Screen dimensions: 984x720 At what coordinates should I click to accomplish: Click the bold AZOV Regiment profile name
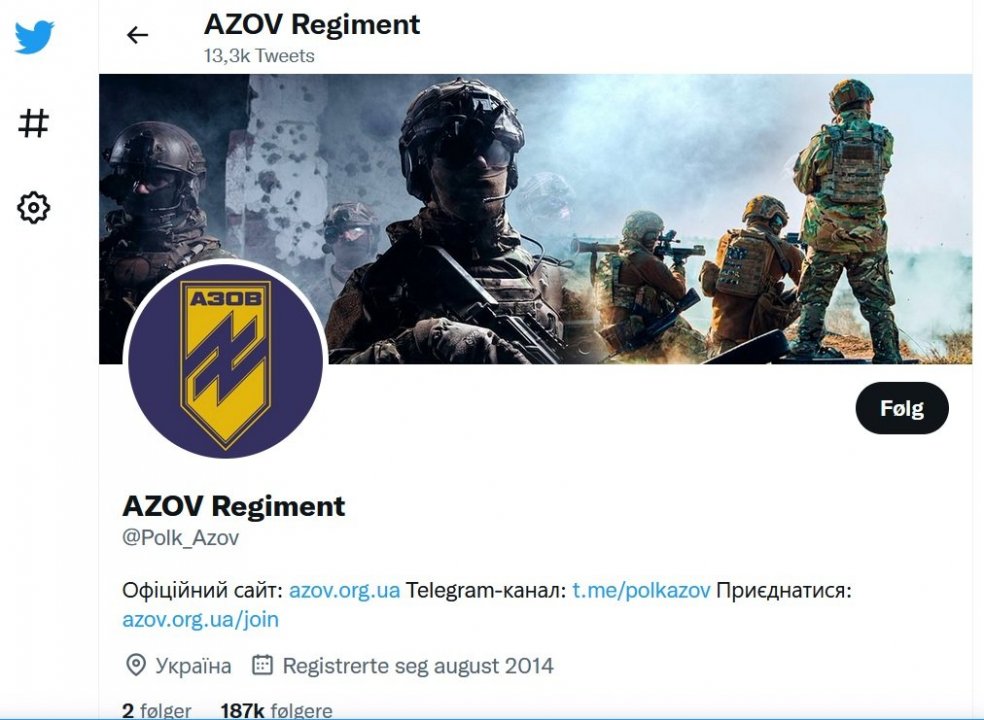point(233,506)
